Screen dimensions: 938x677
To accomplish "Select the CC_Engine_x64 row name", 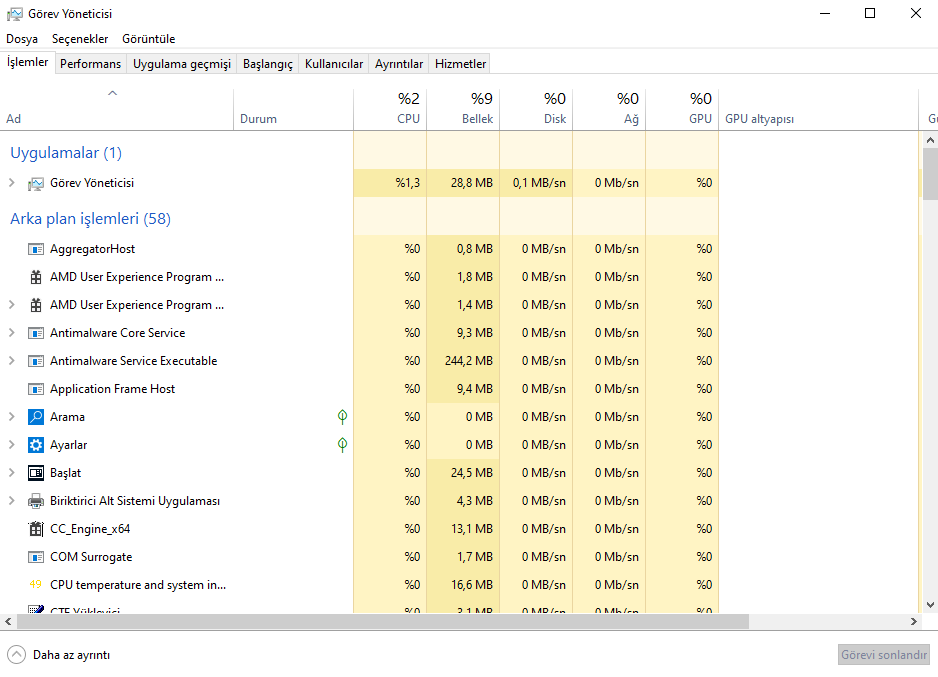I will [x=90, y=529].
